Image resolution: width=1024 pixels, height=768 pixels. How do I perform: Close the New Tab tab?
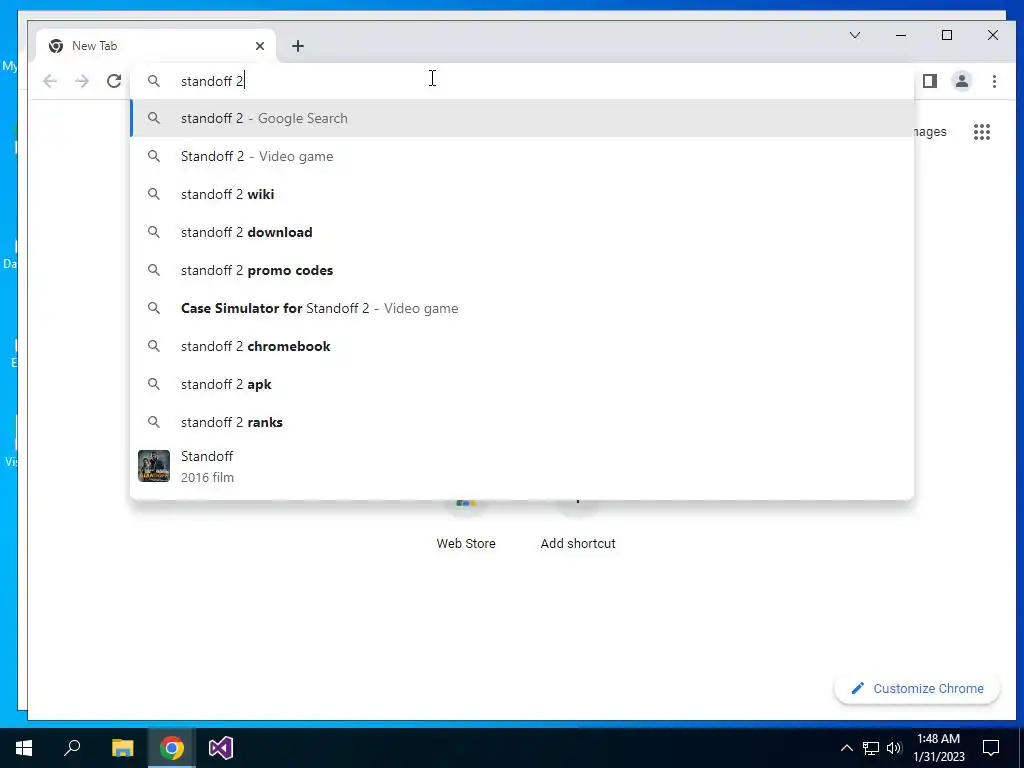(x=260, y=46)
